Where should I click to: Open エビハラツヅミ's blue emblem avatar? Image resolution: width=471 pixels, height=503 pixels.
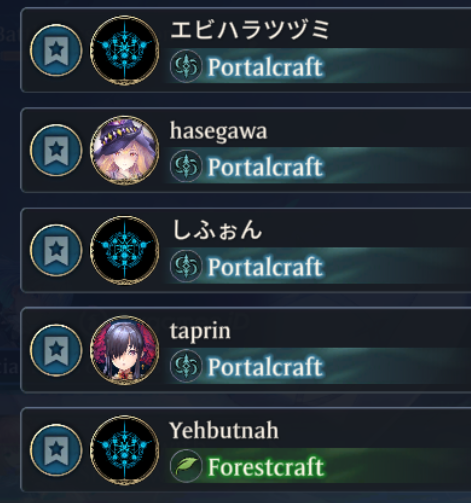[124, 50]
